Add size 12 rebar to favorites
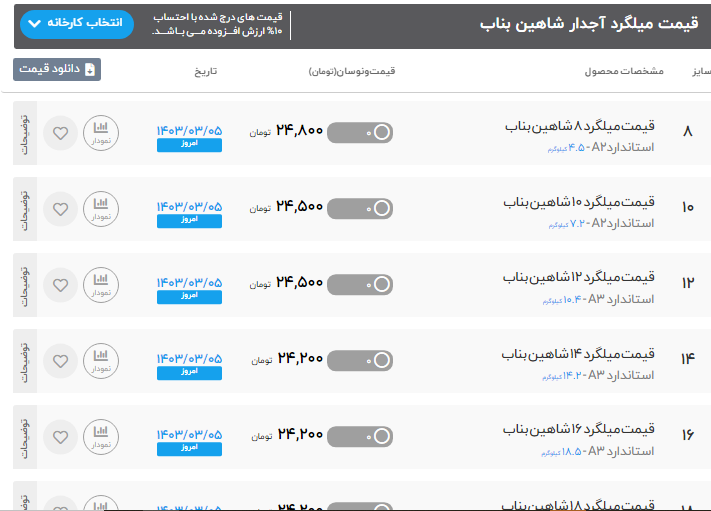The height and width of the screenshot is (511, 711). (x=61, y=285)
